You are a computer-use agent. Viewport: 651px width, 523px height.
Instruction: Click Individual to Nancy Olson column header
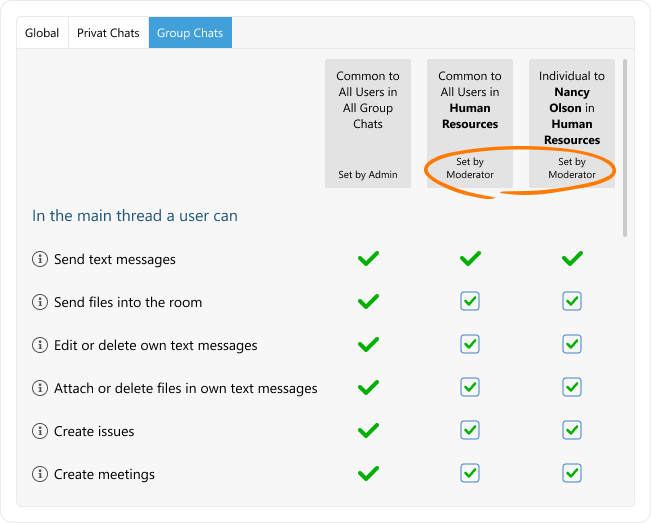click(x=572, y=123)
